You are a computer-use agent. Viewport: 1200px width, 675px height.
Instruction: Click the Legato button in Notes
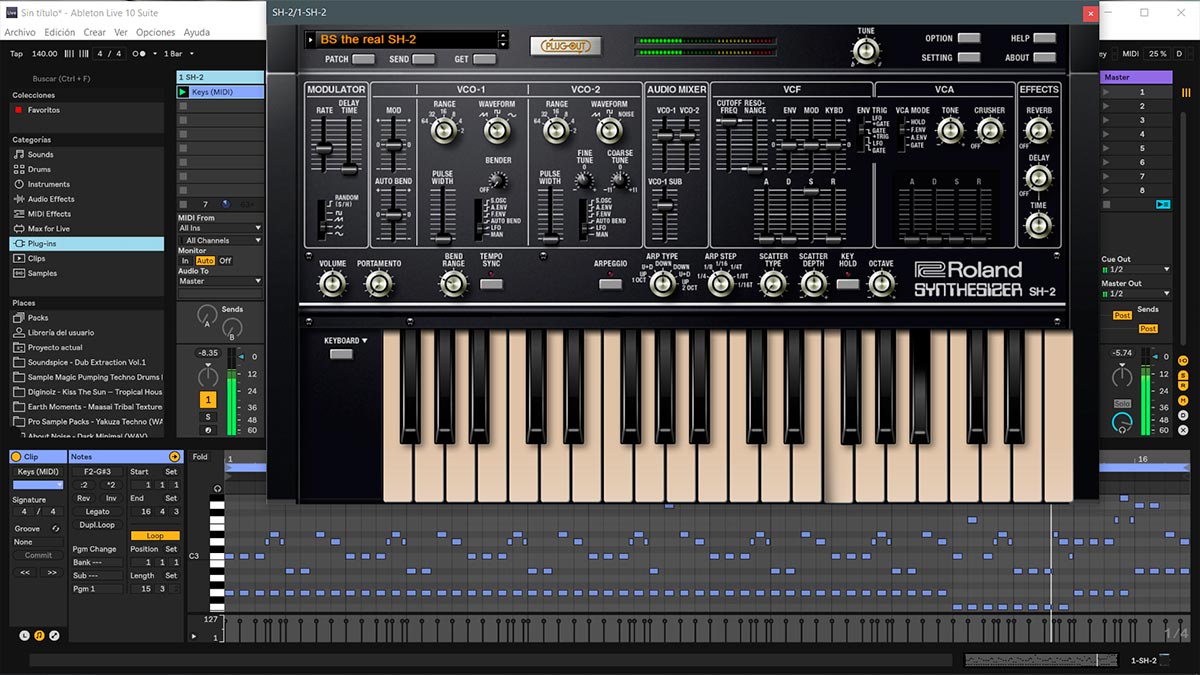click(x=97, y=511)
